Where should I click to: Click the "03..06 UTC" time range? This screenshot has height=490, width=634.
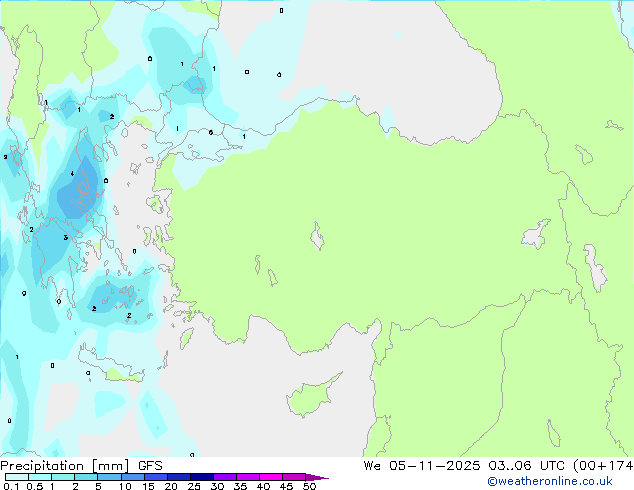(526, 466)
